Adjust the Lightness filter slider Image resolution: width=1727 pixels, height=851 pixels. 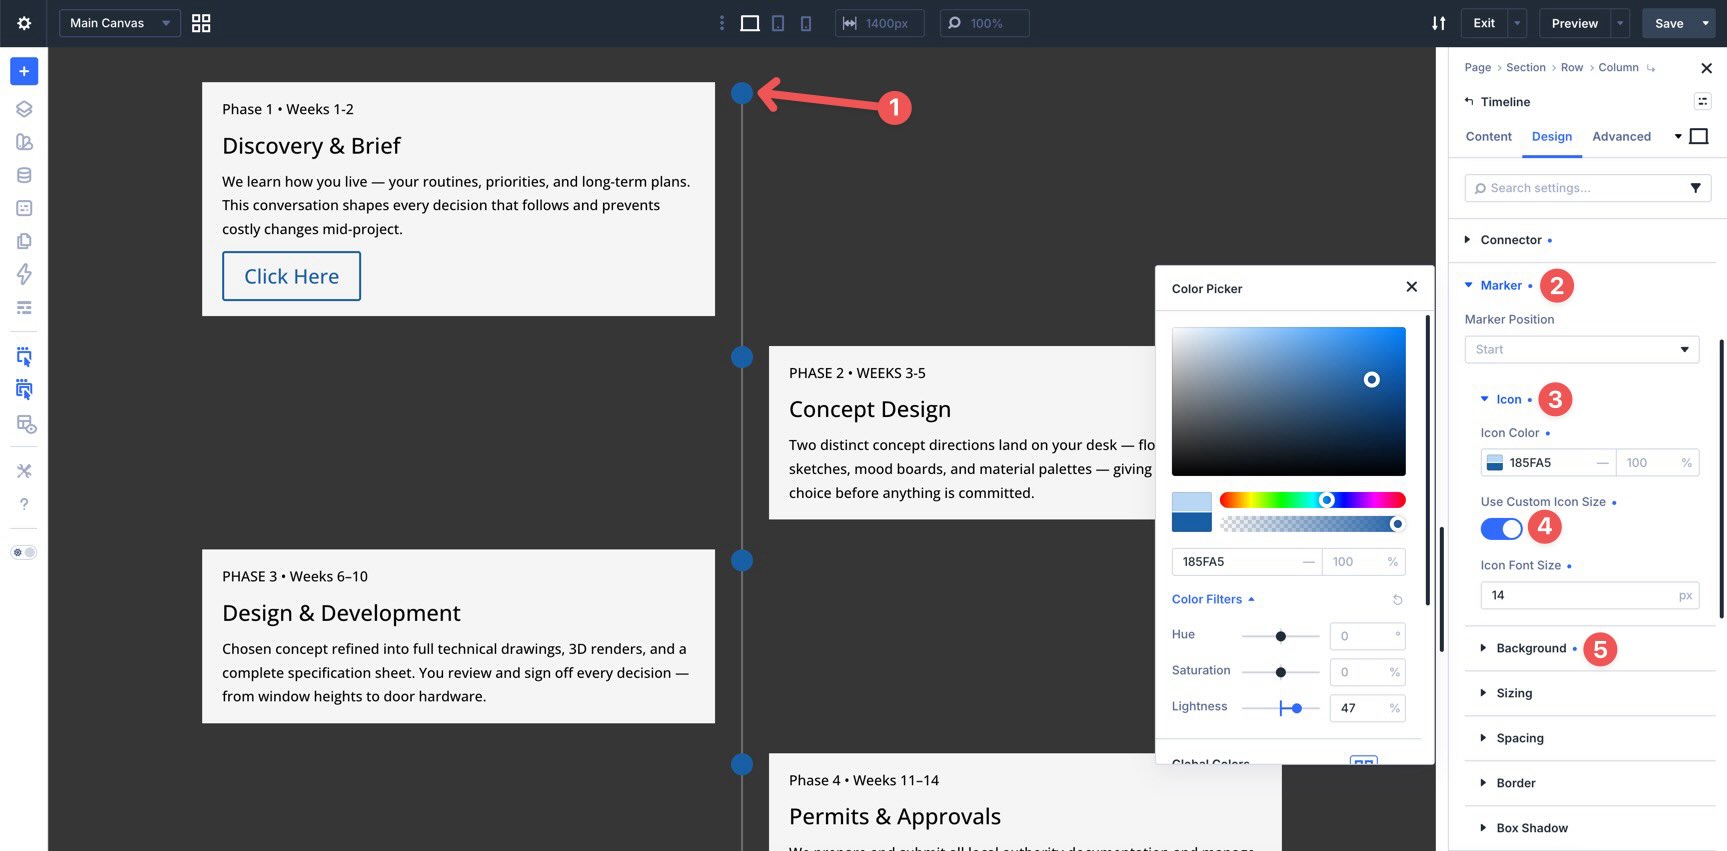1281,708
